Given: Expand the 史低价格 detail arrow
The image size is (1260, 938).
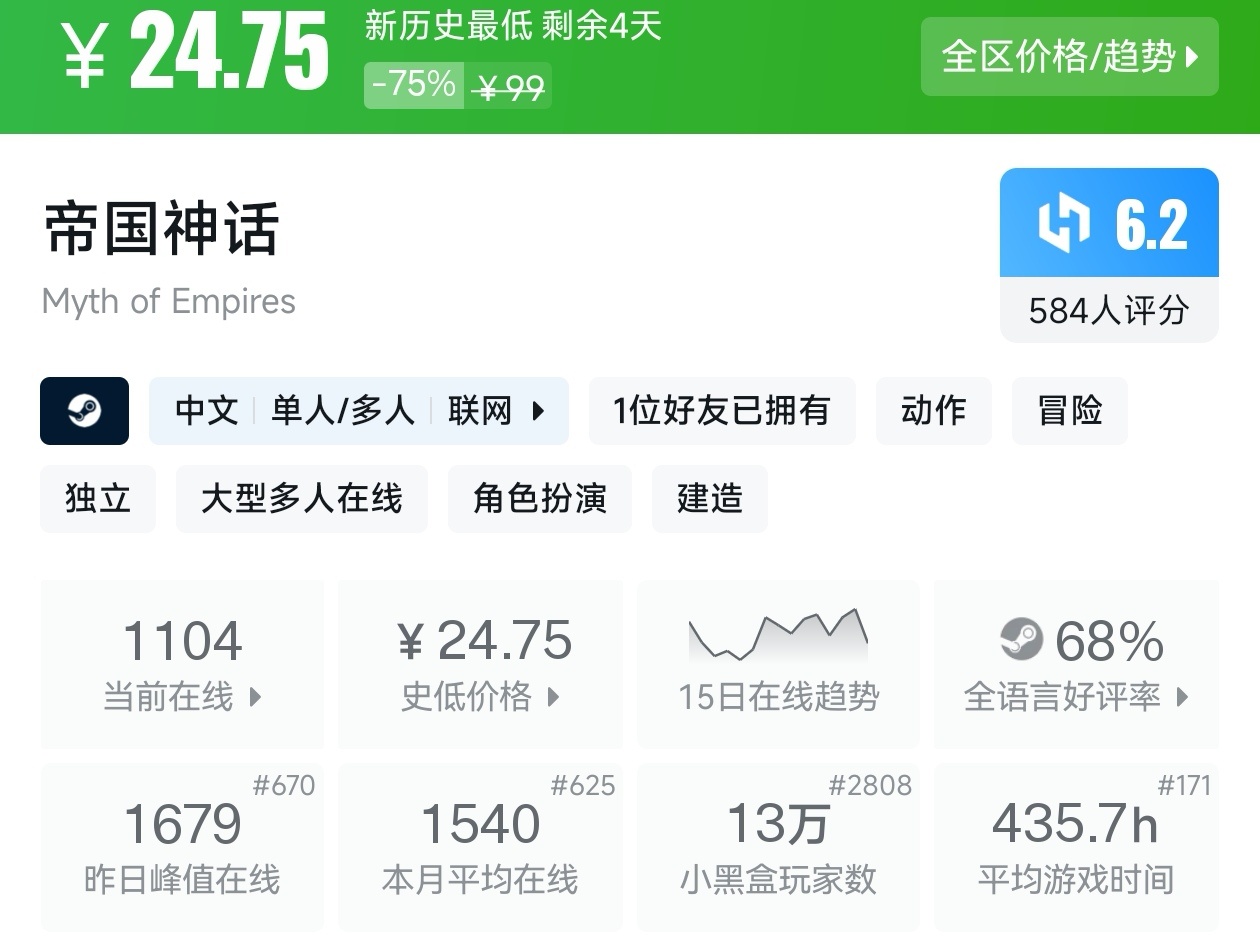Looking at the screenshot, I should point(553,697).
